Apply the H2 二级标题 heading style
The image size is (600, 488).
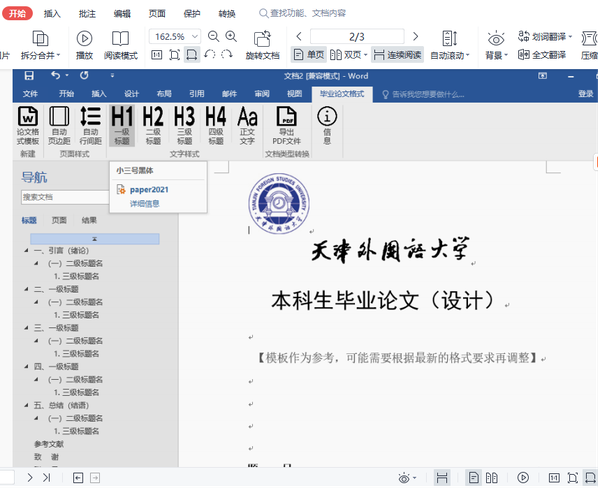point(153,125)
